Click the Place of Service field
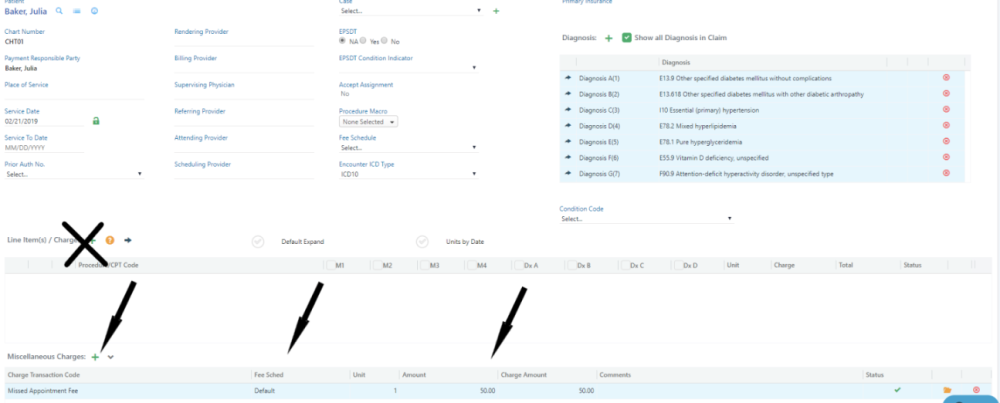Screen dimensions: 1000x403 (x=75, y=94)
